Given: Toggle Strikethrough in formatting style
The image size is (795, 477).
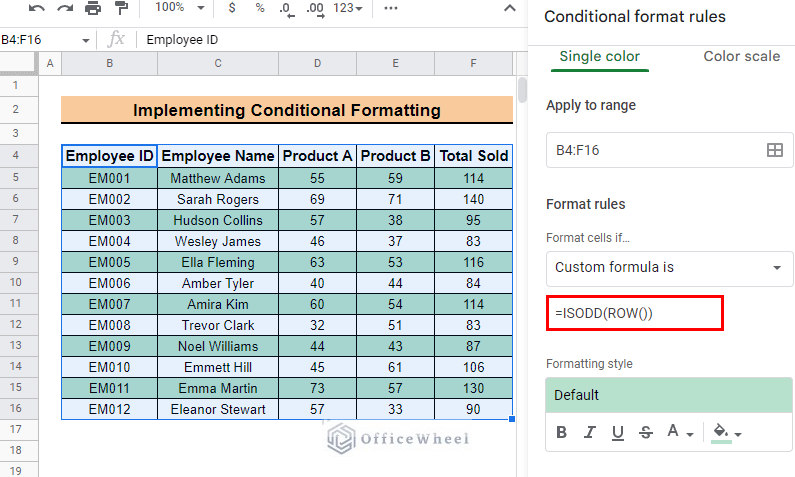Looking at the screenshot, I should pos(645,432).
